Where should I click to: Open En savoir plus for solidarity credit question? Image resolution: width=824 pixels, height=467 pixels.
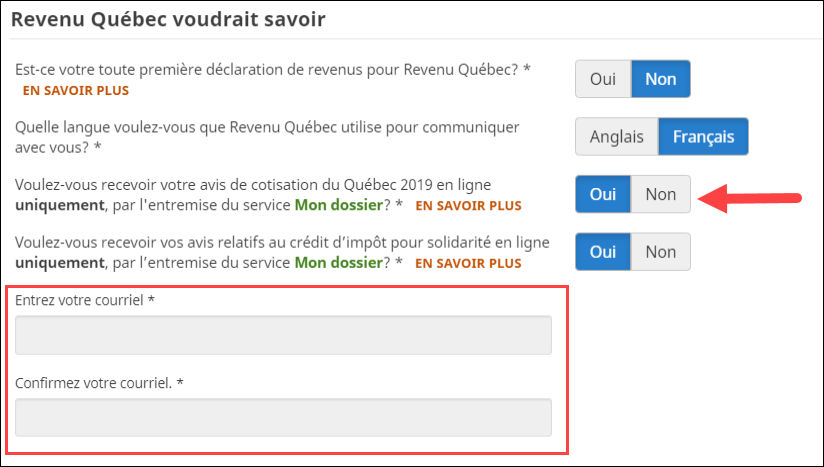pos(468,264)
